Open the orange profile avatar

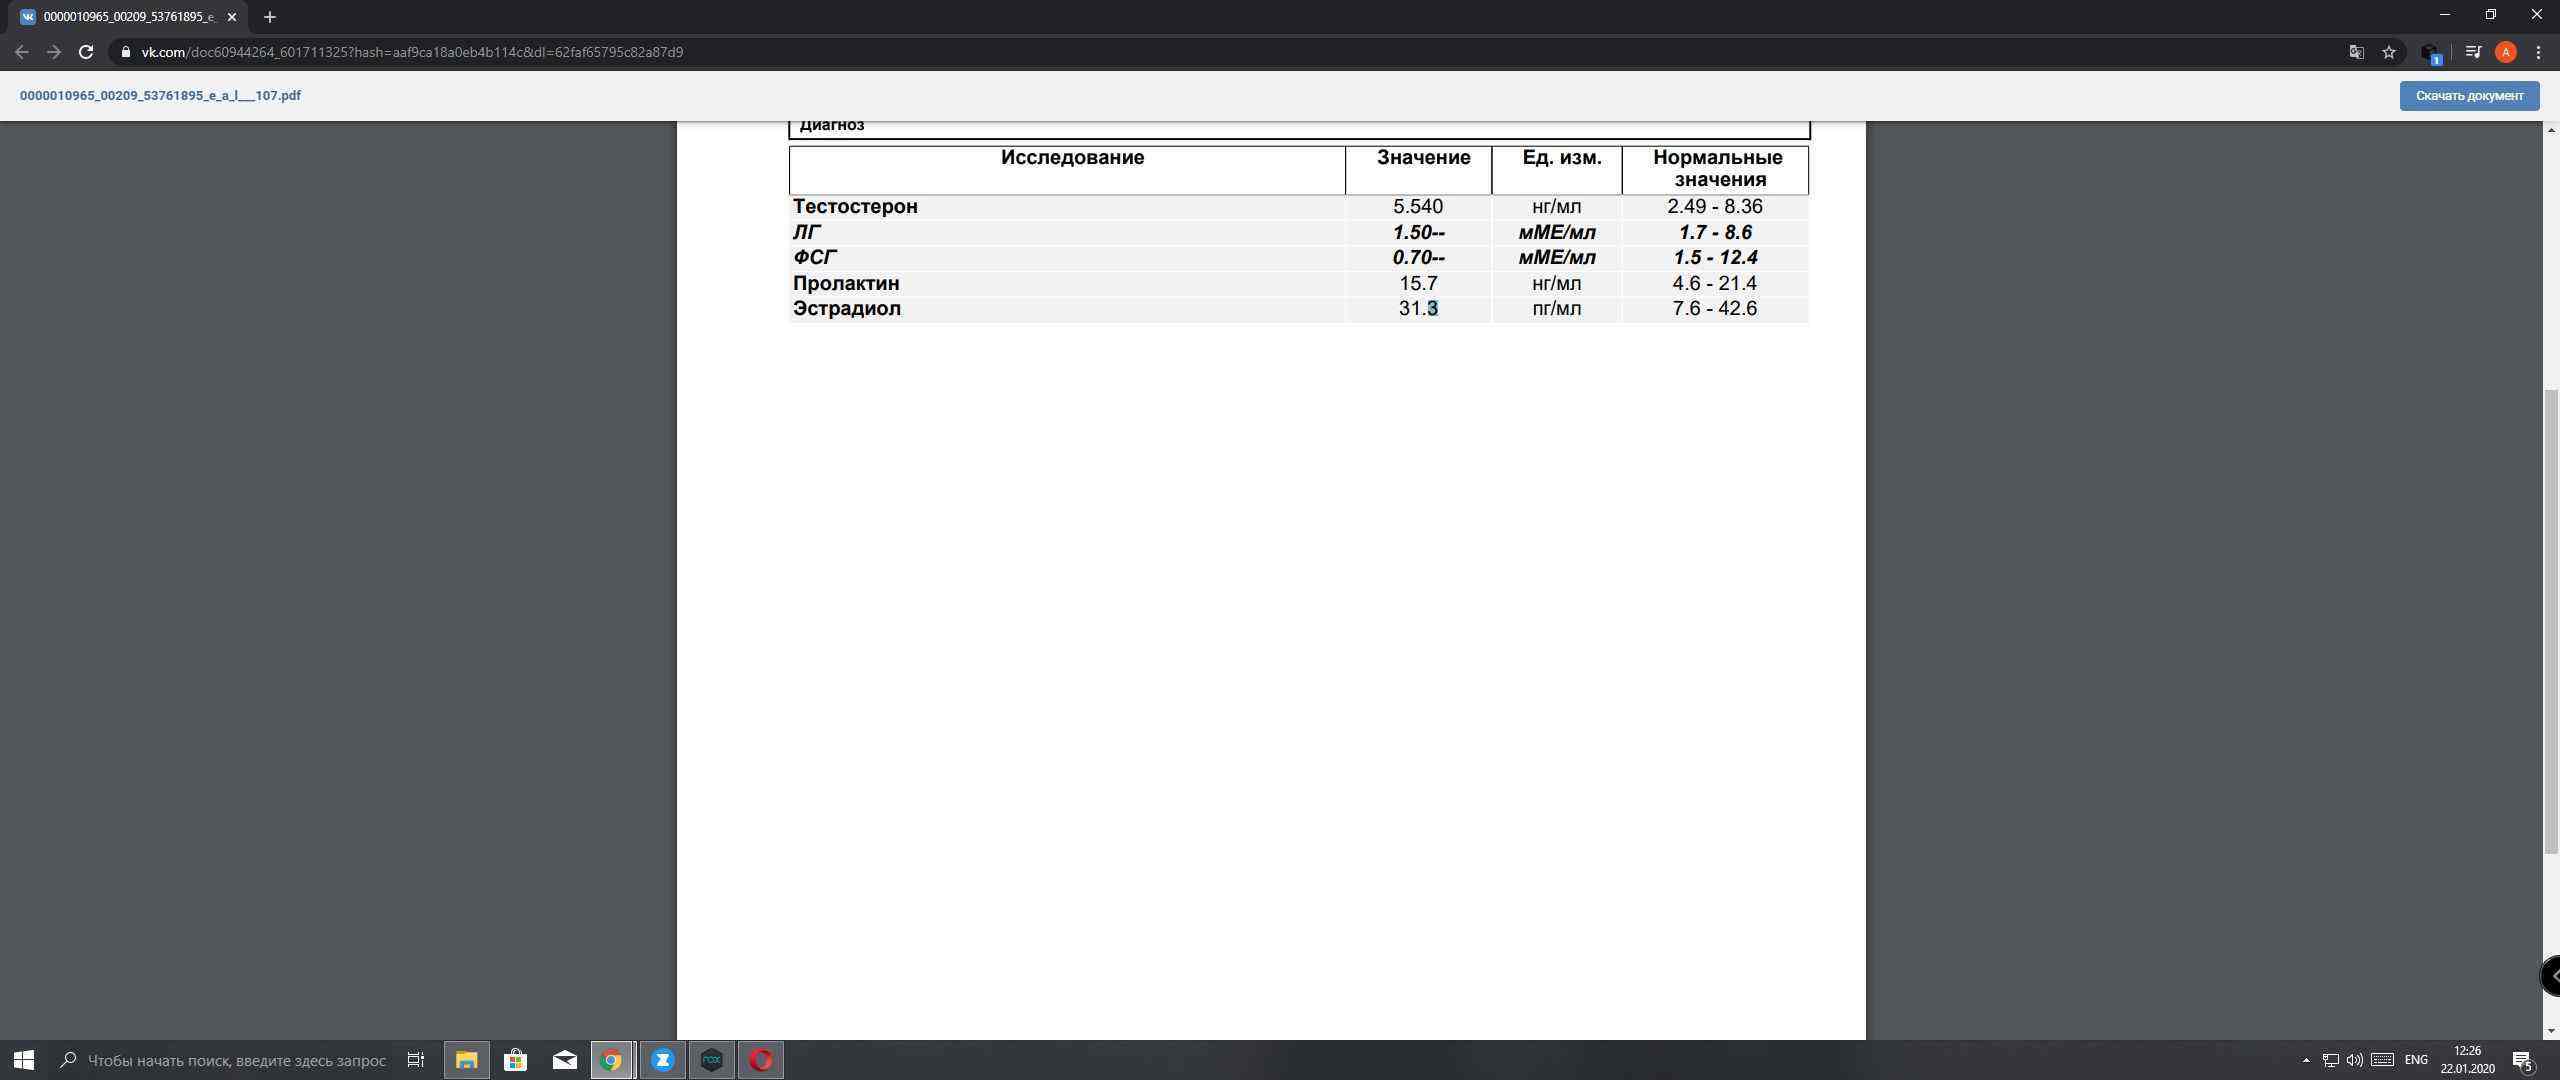coord(2505,52)
